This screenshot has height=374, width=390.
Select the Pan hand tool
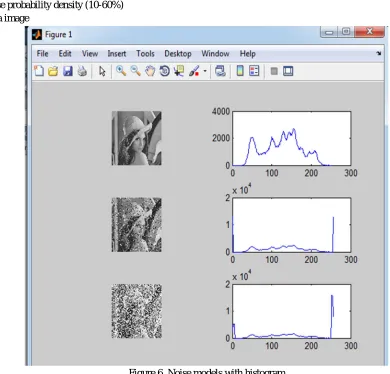click(x=150, y=71)
